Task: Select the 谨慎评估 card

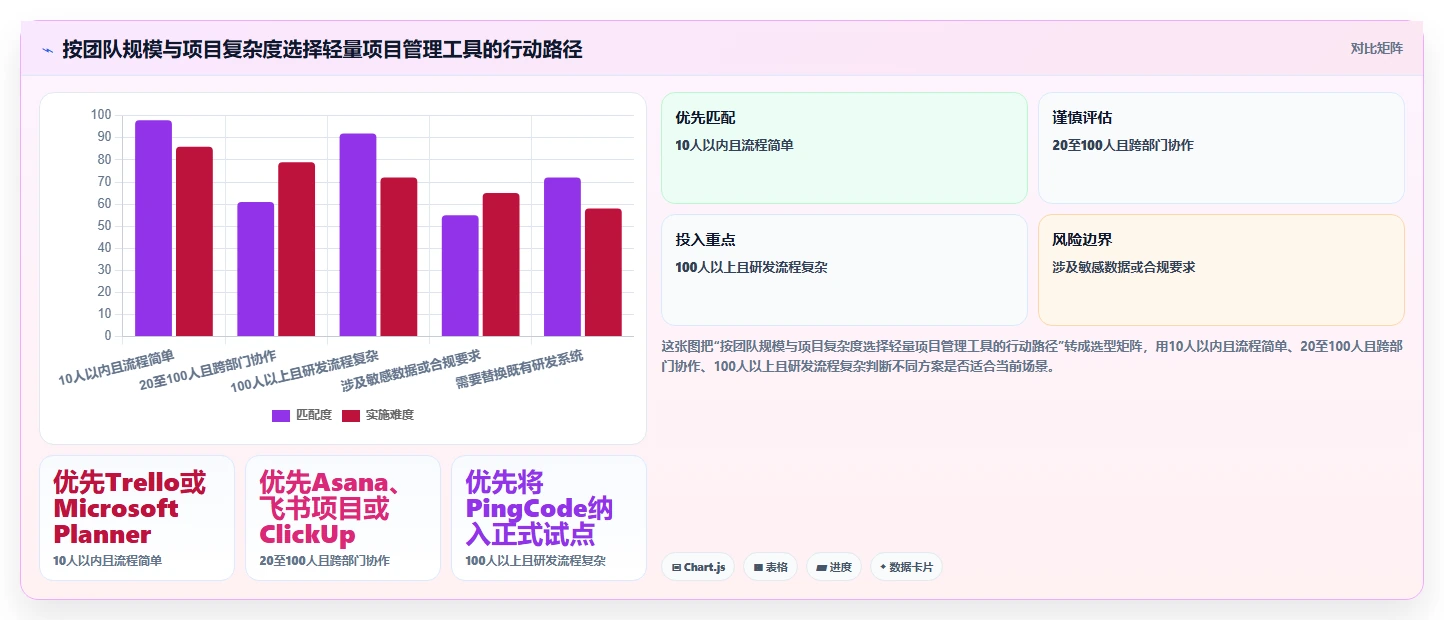Action: click(x=1221, y=148)
